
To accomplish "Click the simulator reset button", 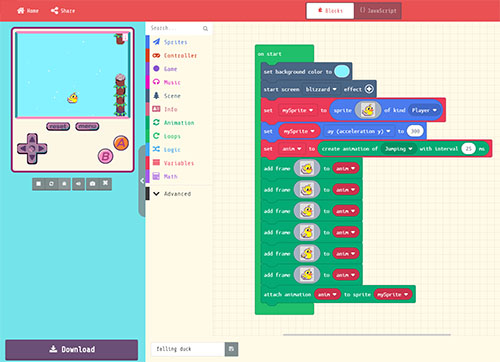I will coord(58,126).
